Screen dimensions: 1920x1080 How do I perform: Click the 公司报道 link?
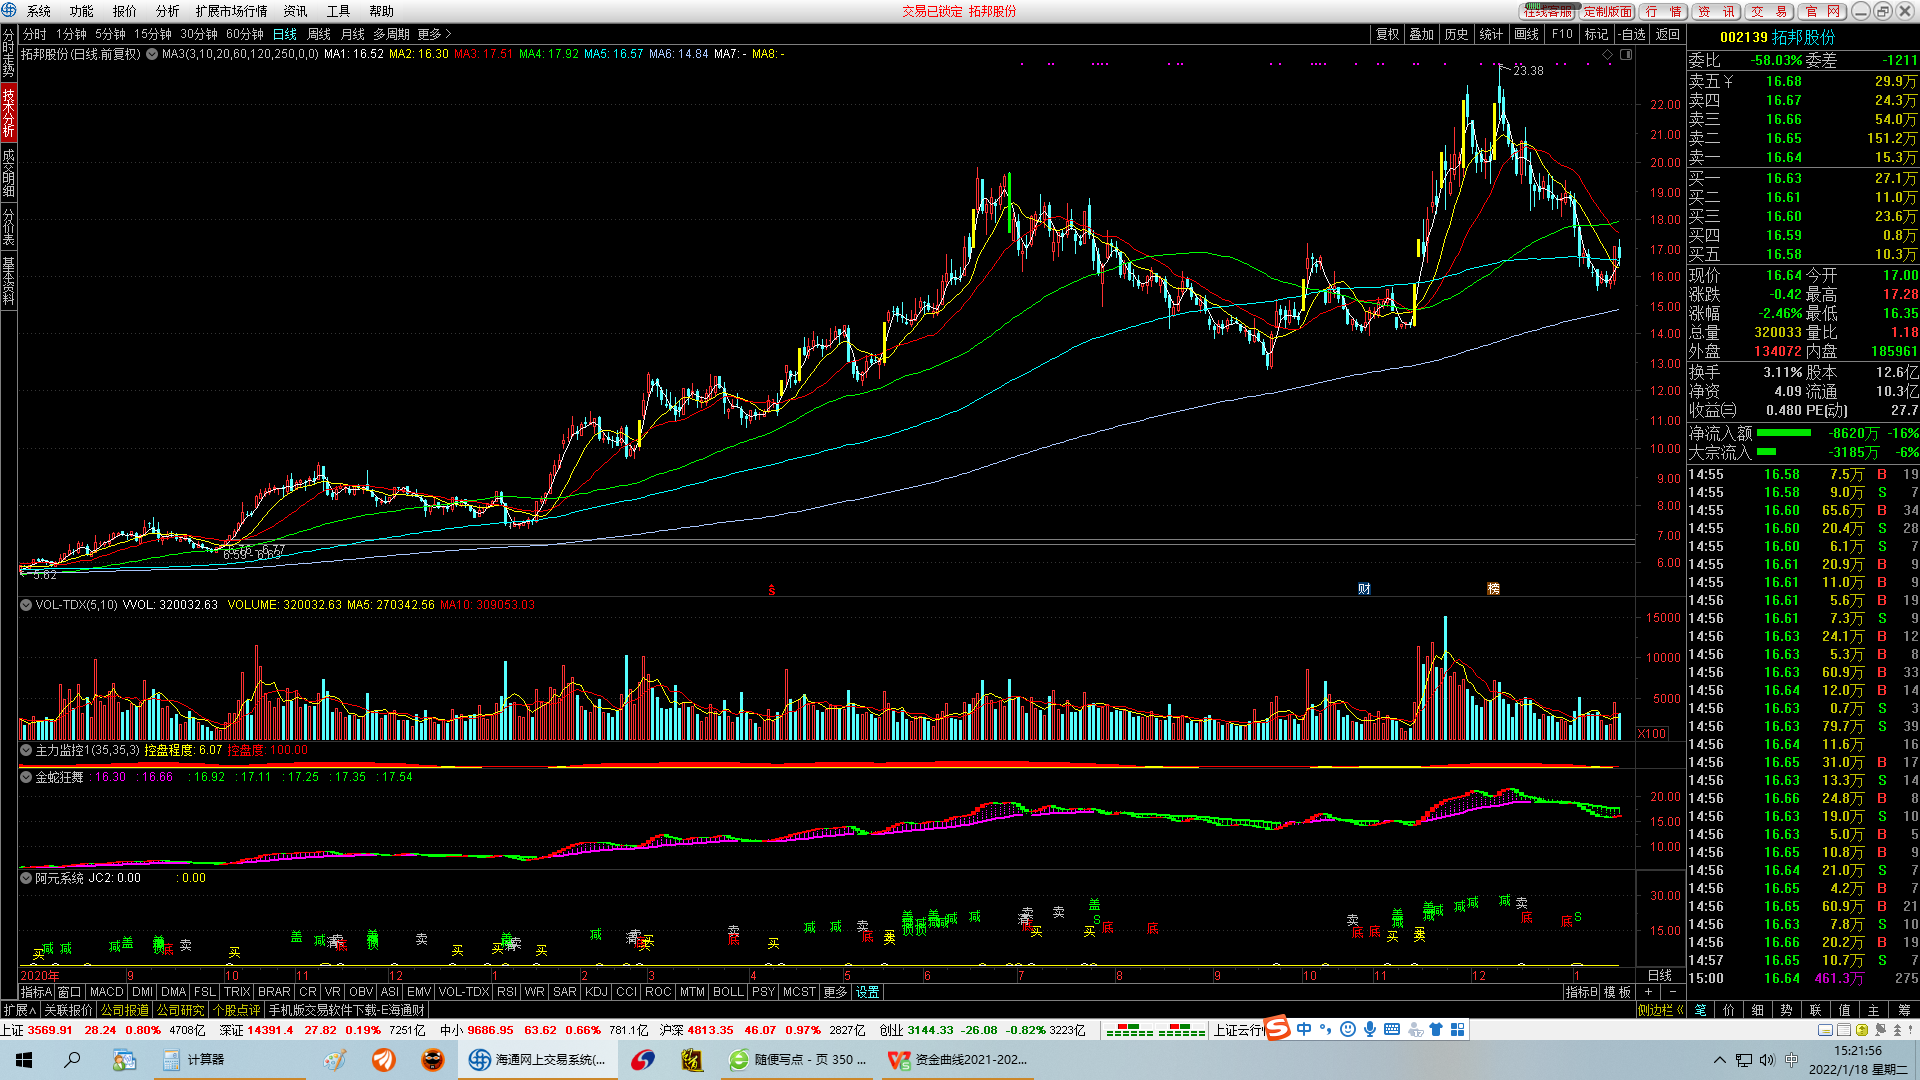pos(124,1010)
